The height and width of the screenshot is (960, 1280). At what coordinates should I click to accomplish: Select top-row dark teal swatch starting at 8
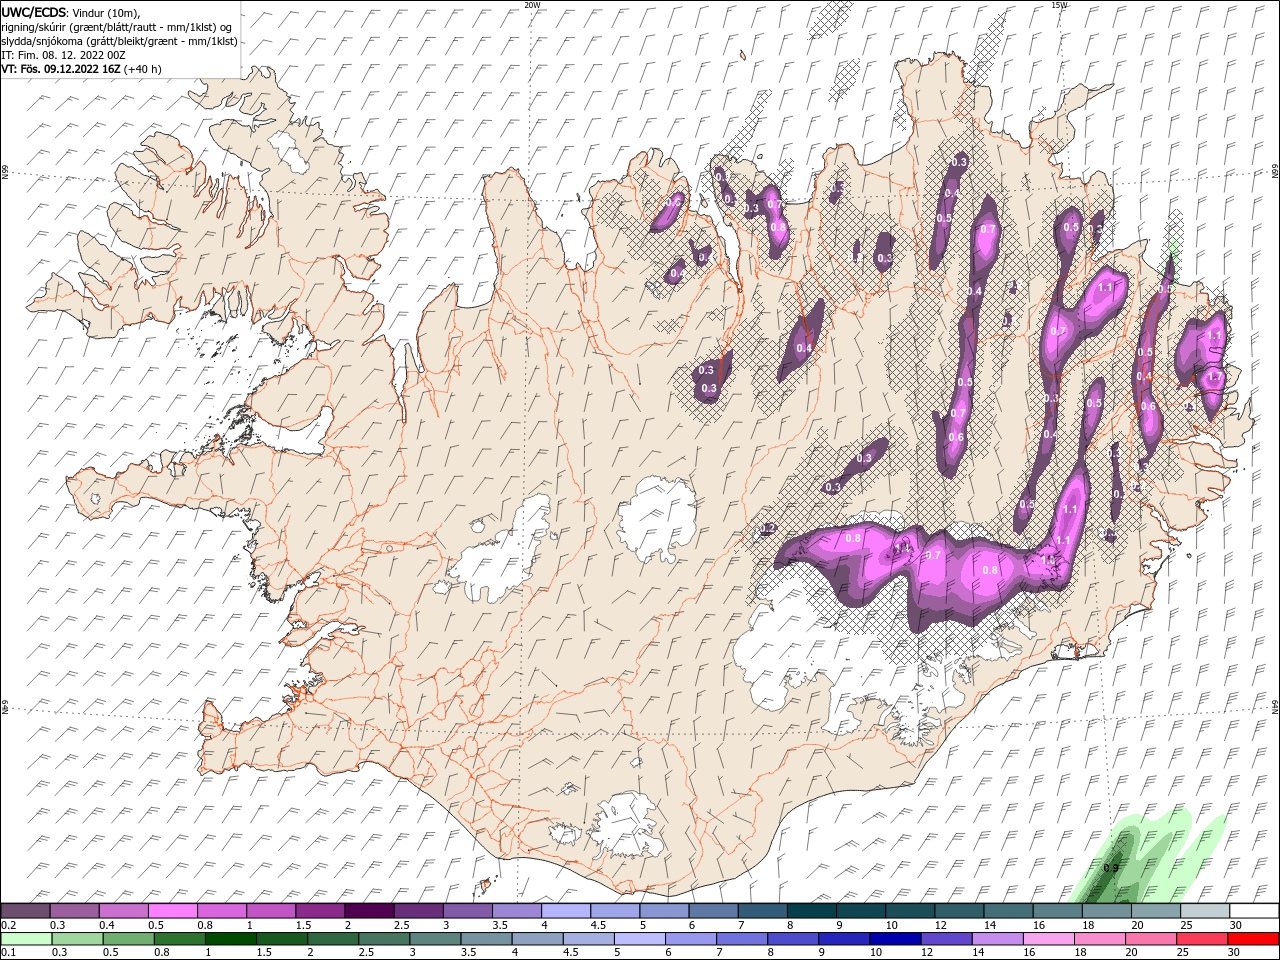[811, 911]
